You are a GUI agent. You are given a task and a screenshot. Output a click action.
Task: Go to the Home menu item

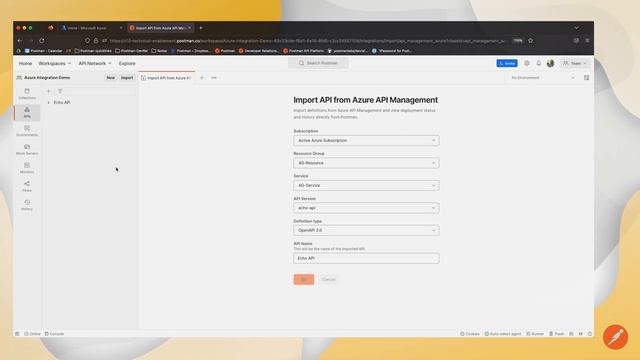tap(25, 63)
